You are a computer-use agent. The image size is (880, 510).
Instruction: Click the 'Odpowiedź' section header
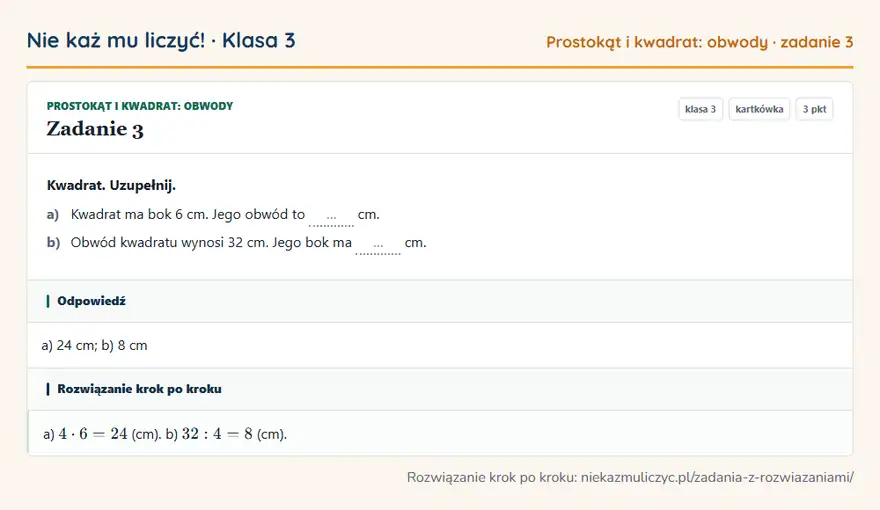91,301
